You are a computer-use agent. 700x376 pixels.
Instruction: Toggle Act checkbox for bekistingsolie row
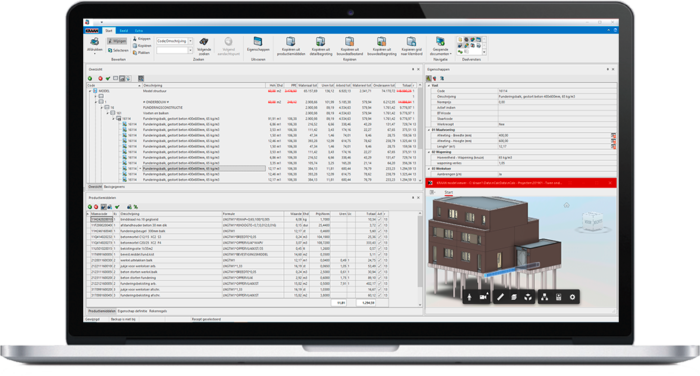380,248
